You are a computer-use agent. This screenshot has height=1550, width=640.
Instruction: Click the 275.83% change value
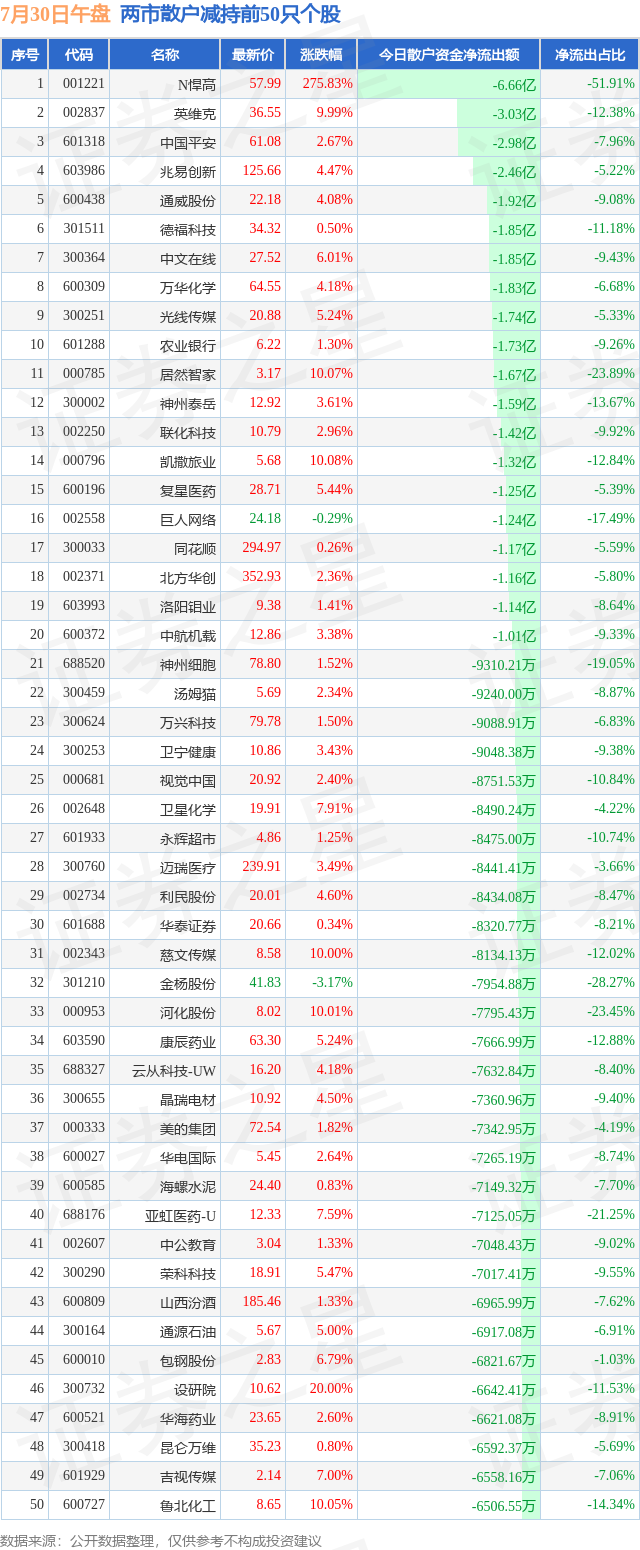click(329, 84)
